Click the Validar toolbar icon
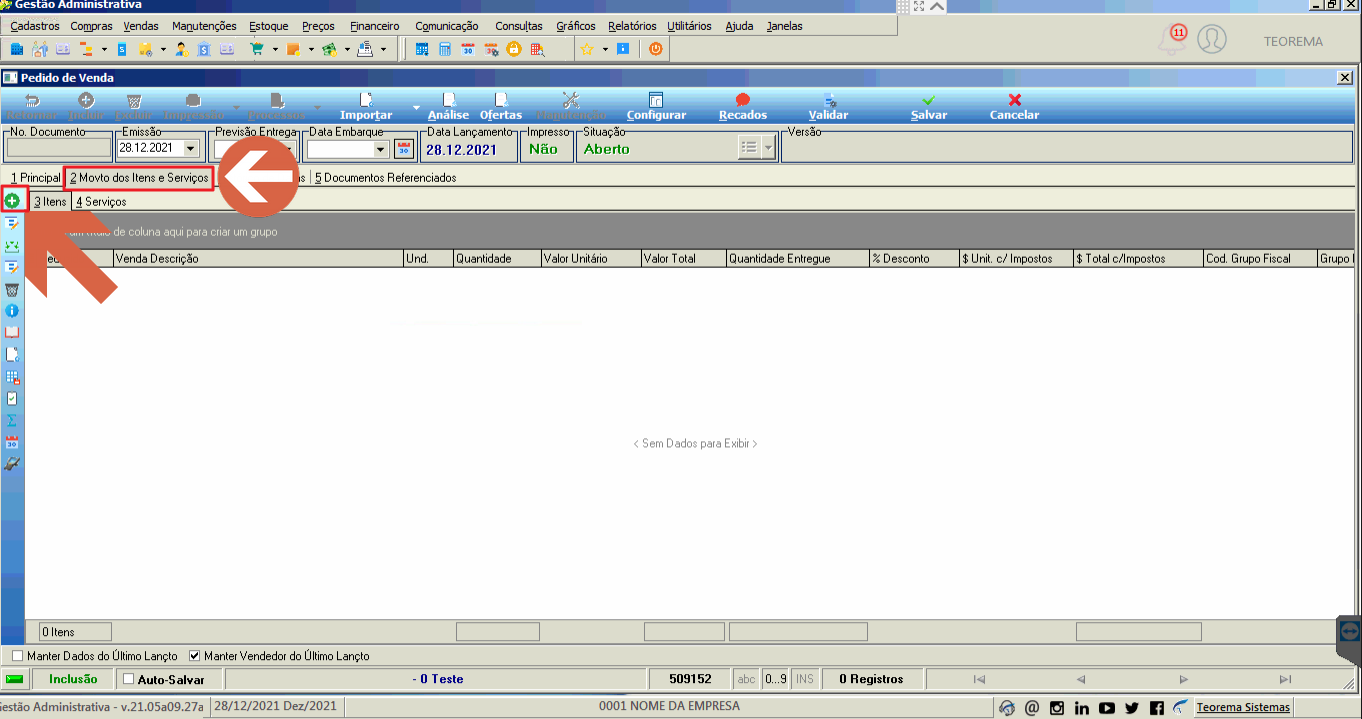 (x=829, y=100)
